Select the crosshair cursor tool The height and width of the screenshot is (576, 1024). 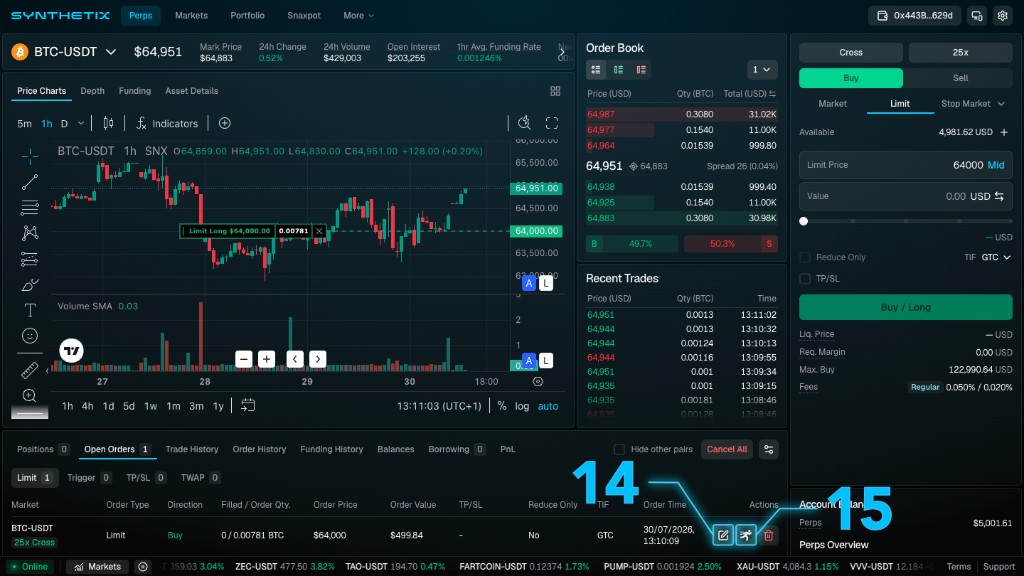point(29,156)
